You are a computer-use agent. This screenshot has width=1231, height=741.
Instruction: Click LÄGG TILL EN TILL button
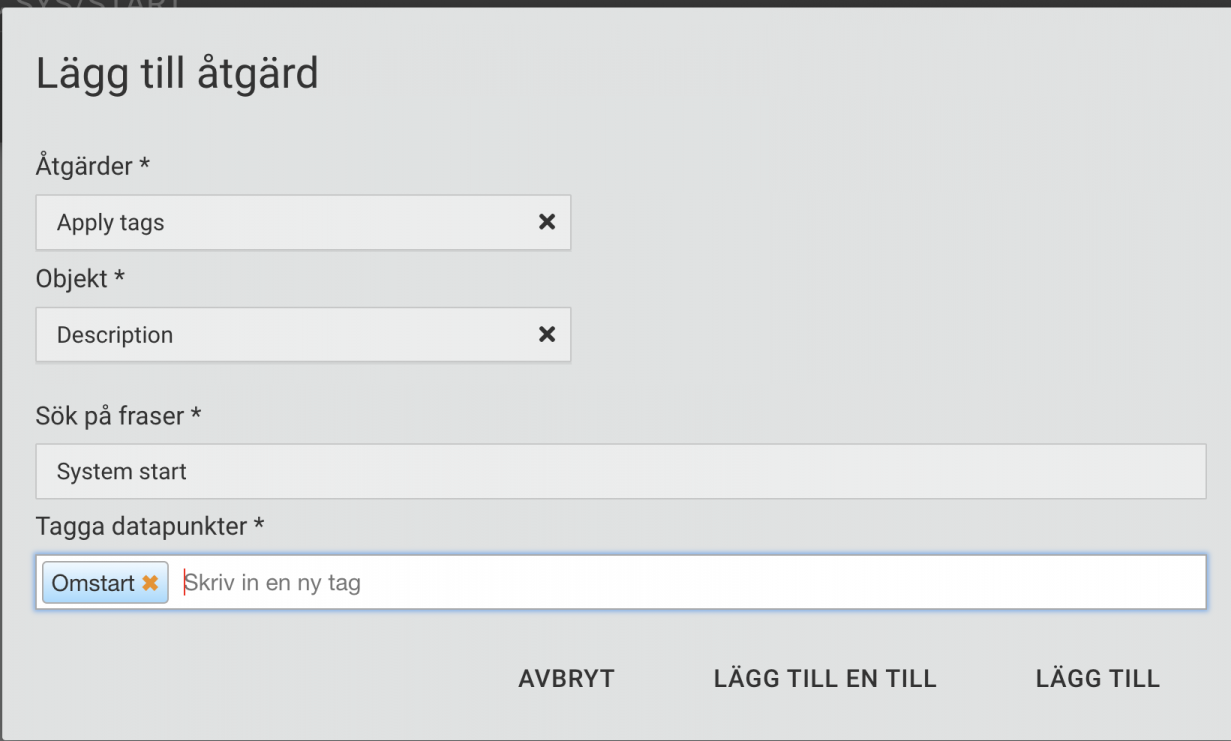825,679
